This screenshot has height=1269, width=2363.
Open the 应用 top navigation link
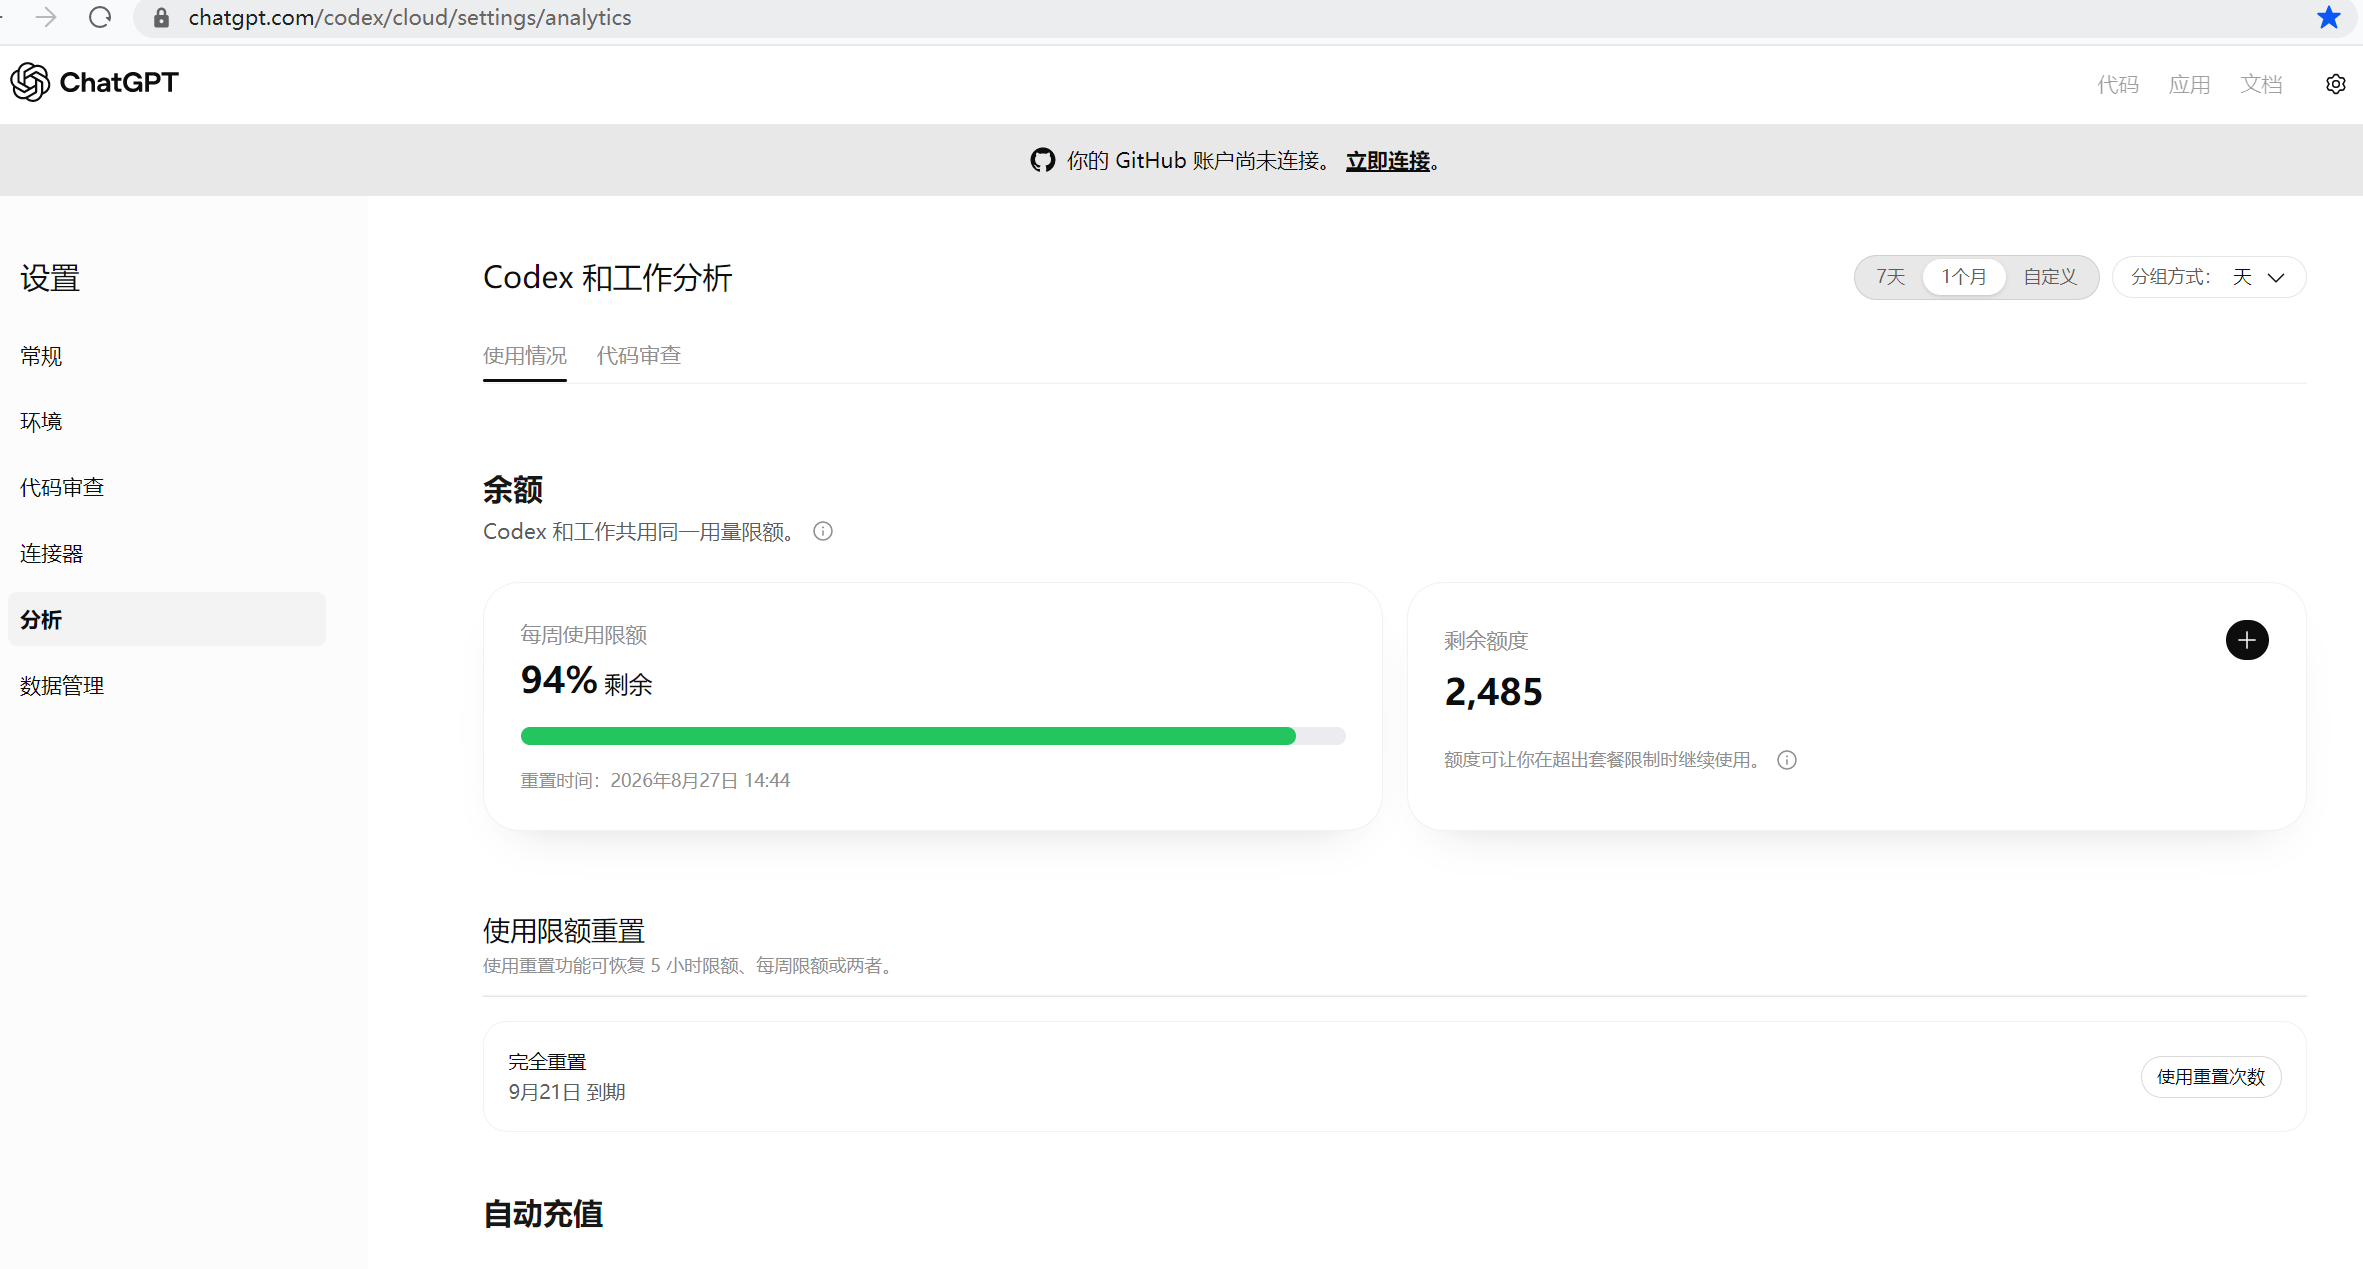coord(2190,84)
